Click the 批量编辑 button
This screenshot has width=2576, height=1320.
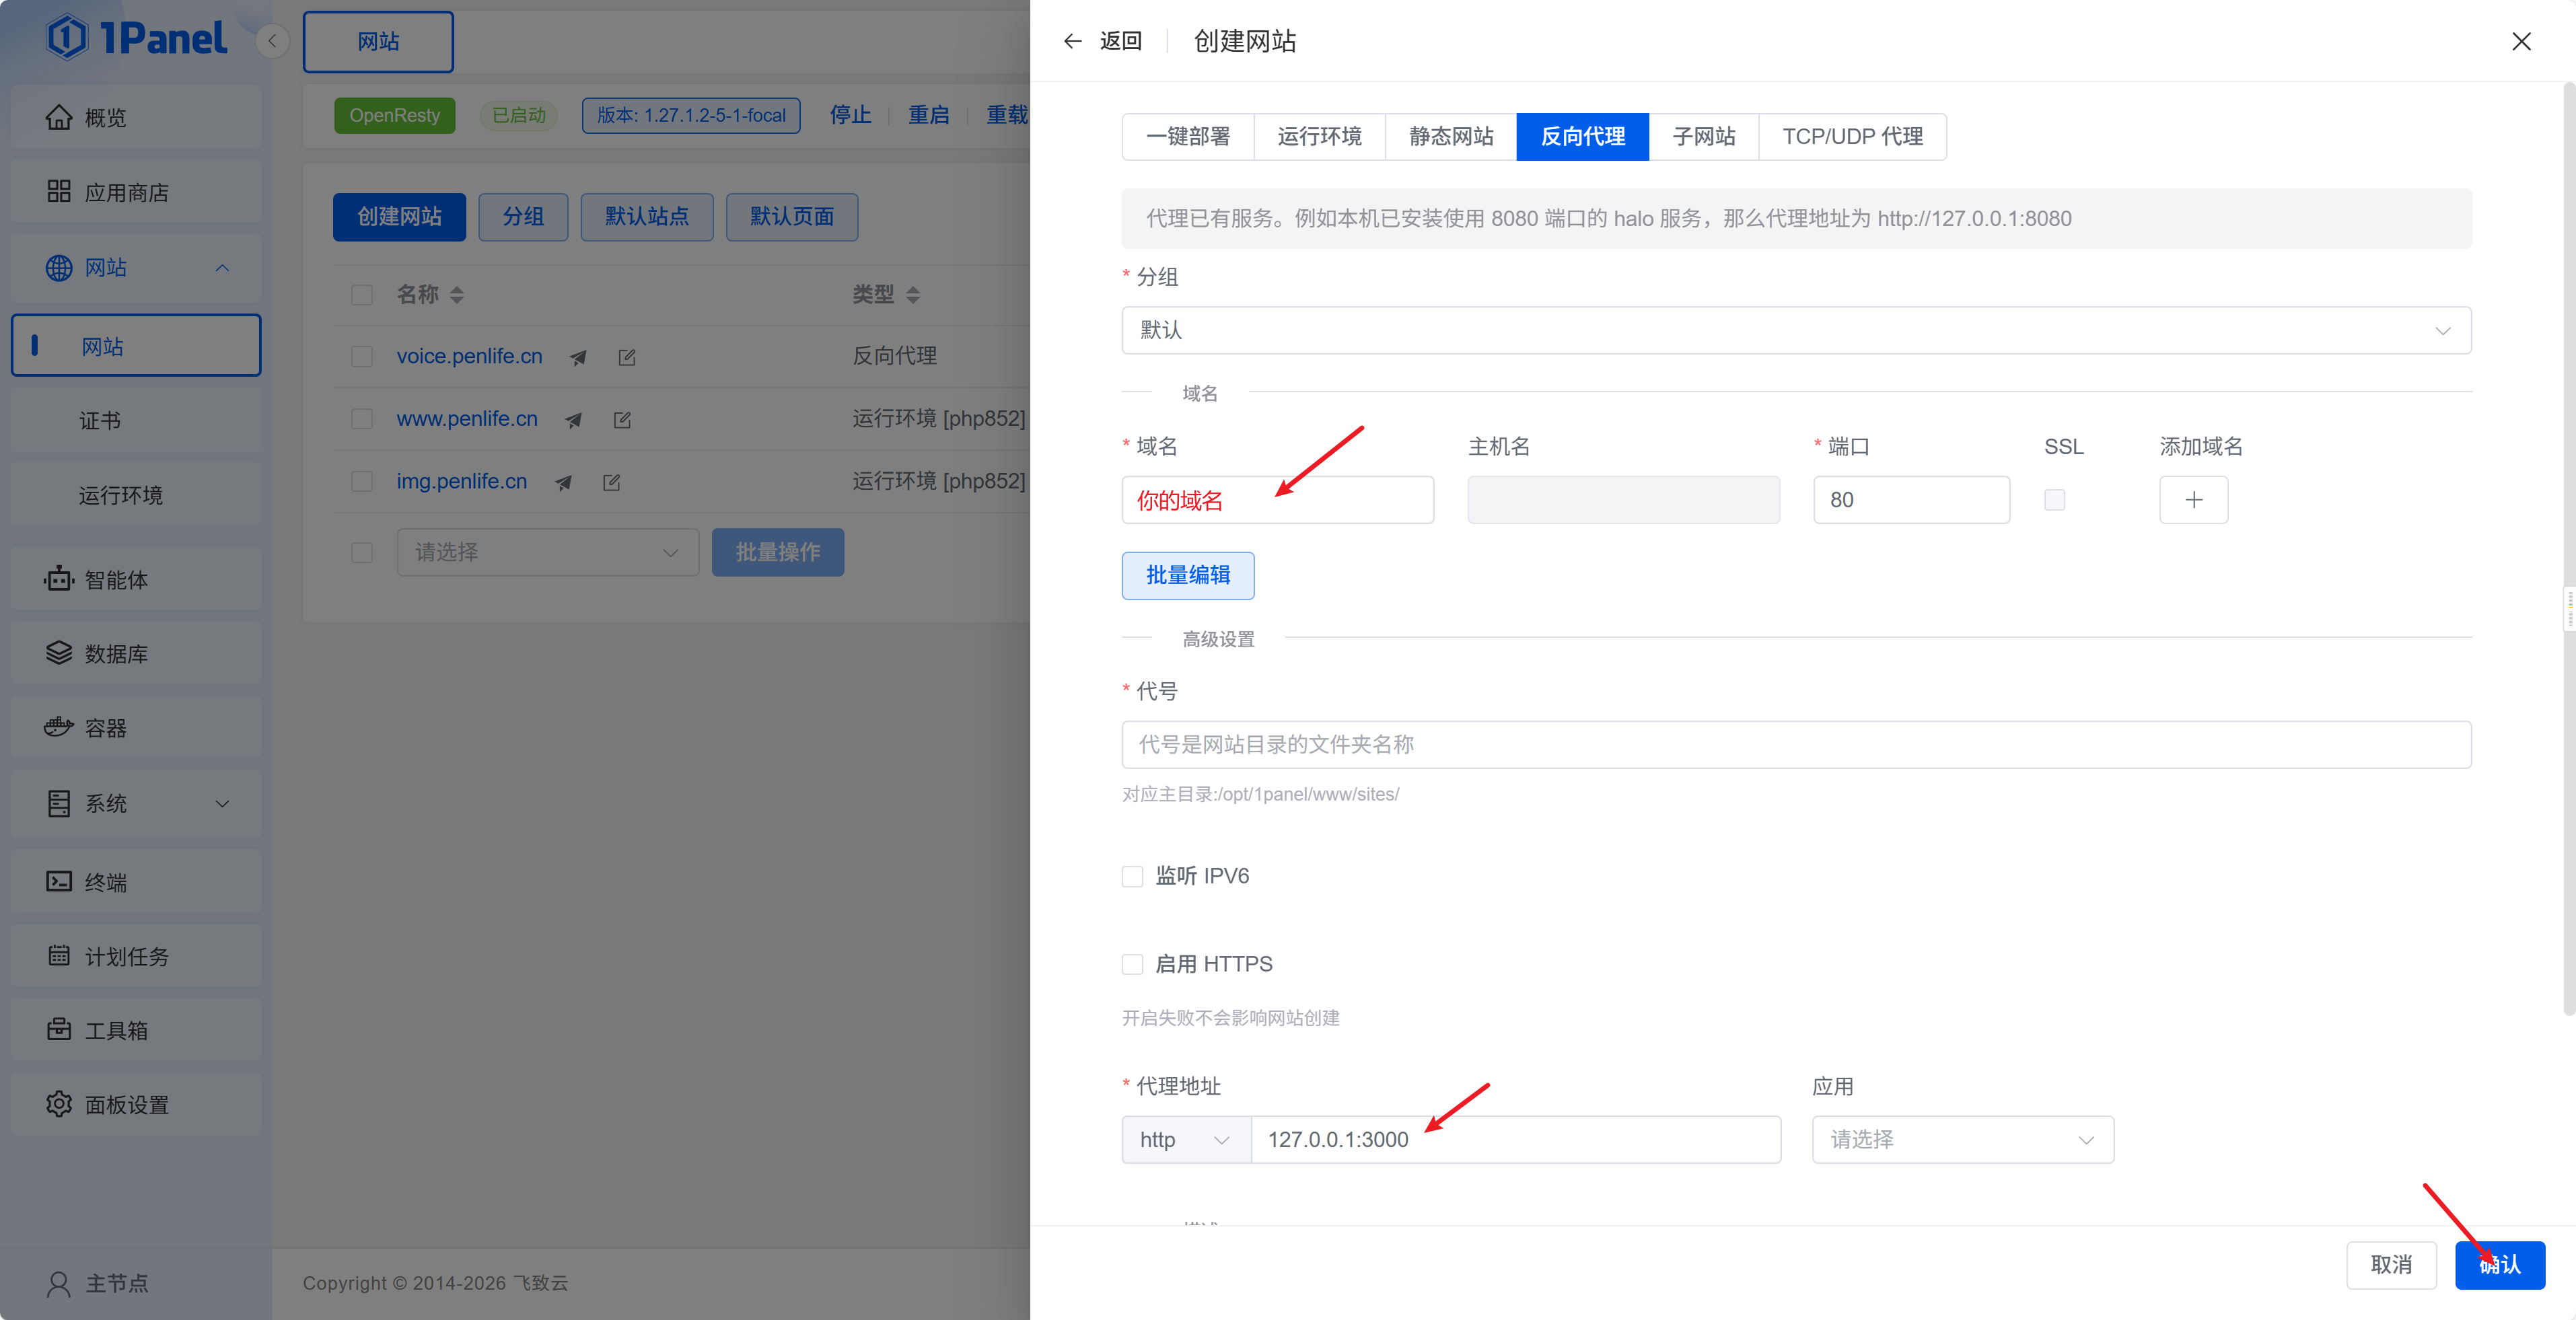point(1187,575)
